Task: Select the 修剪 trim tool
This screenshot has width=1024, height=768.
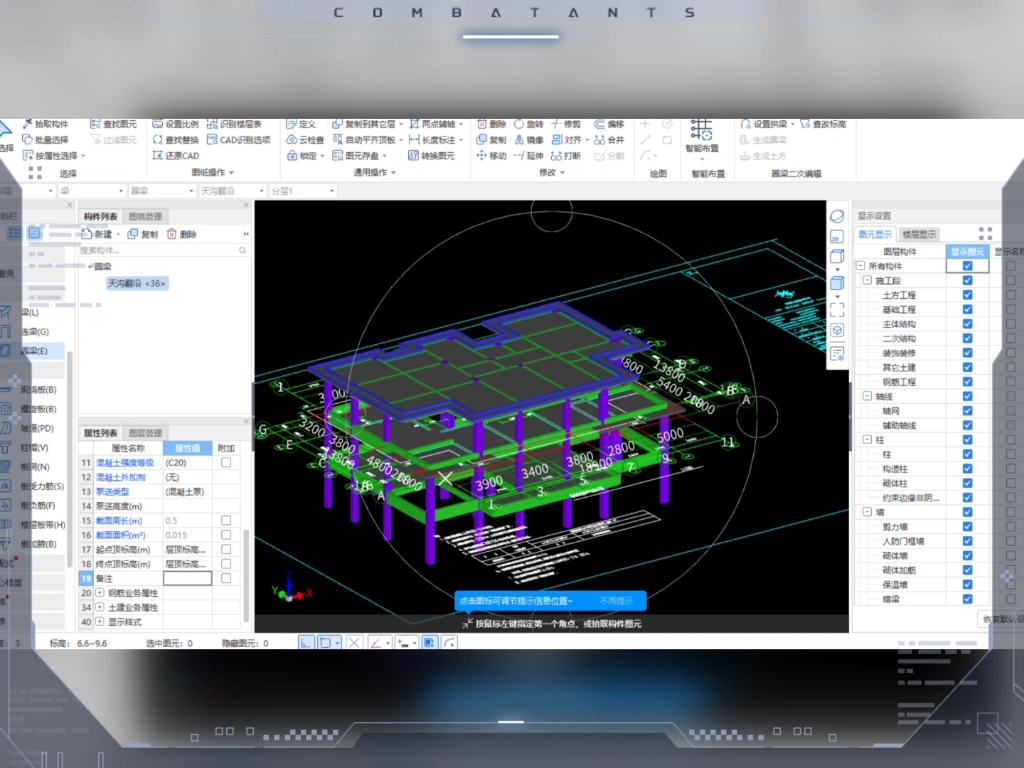Action: (x=566, y=124)
